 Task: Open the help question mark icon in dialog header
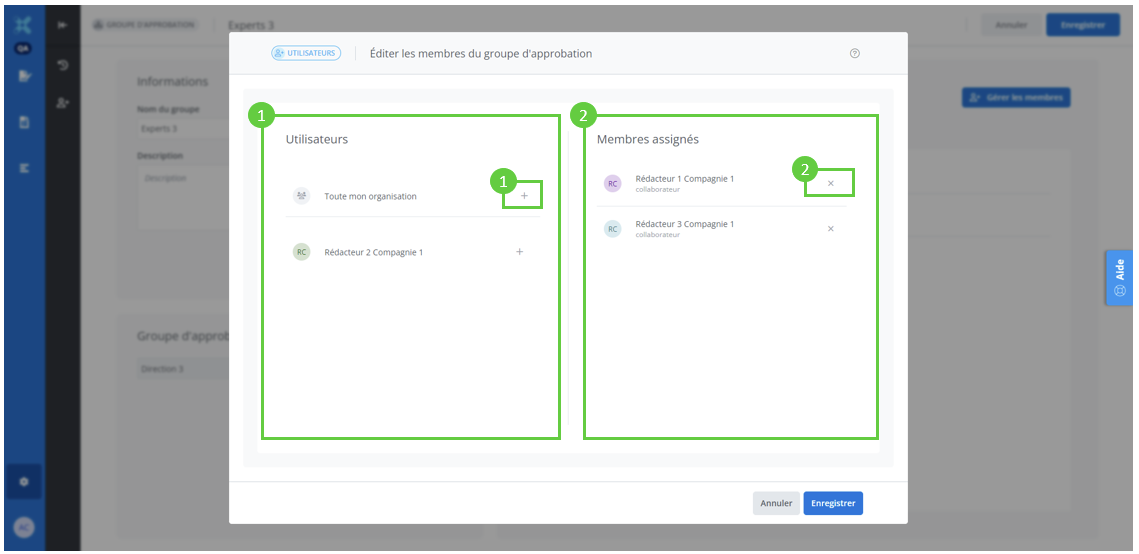(x=854, y=54)
